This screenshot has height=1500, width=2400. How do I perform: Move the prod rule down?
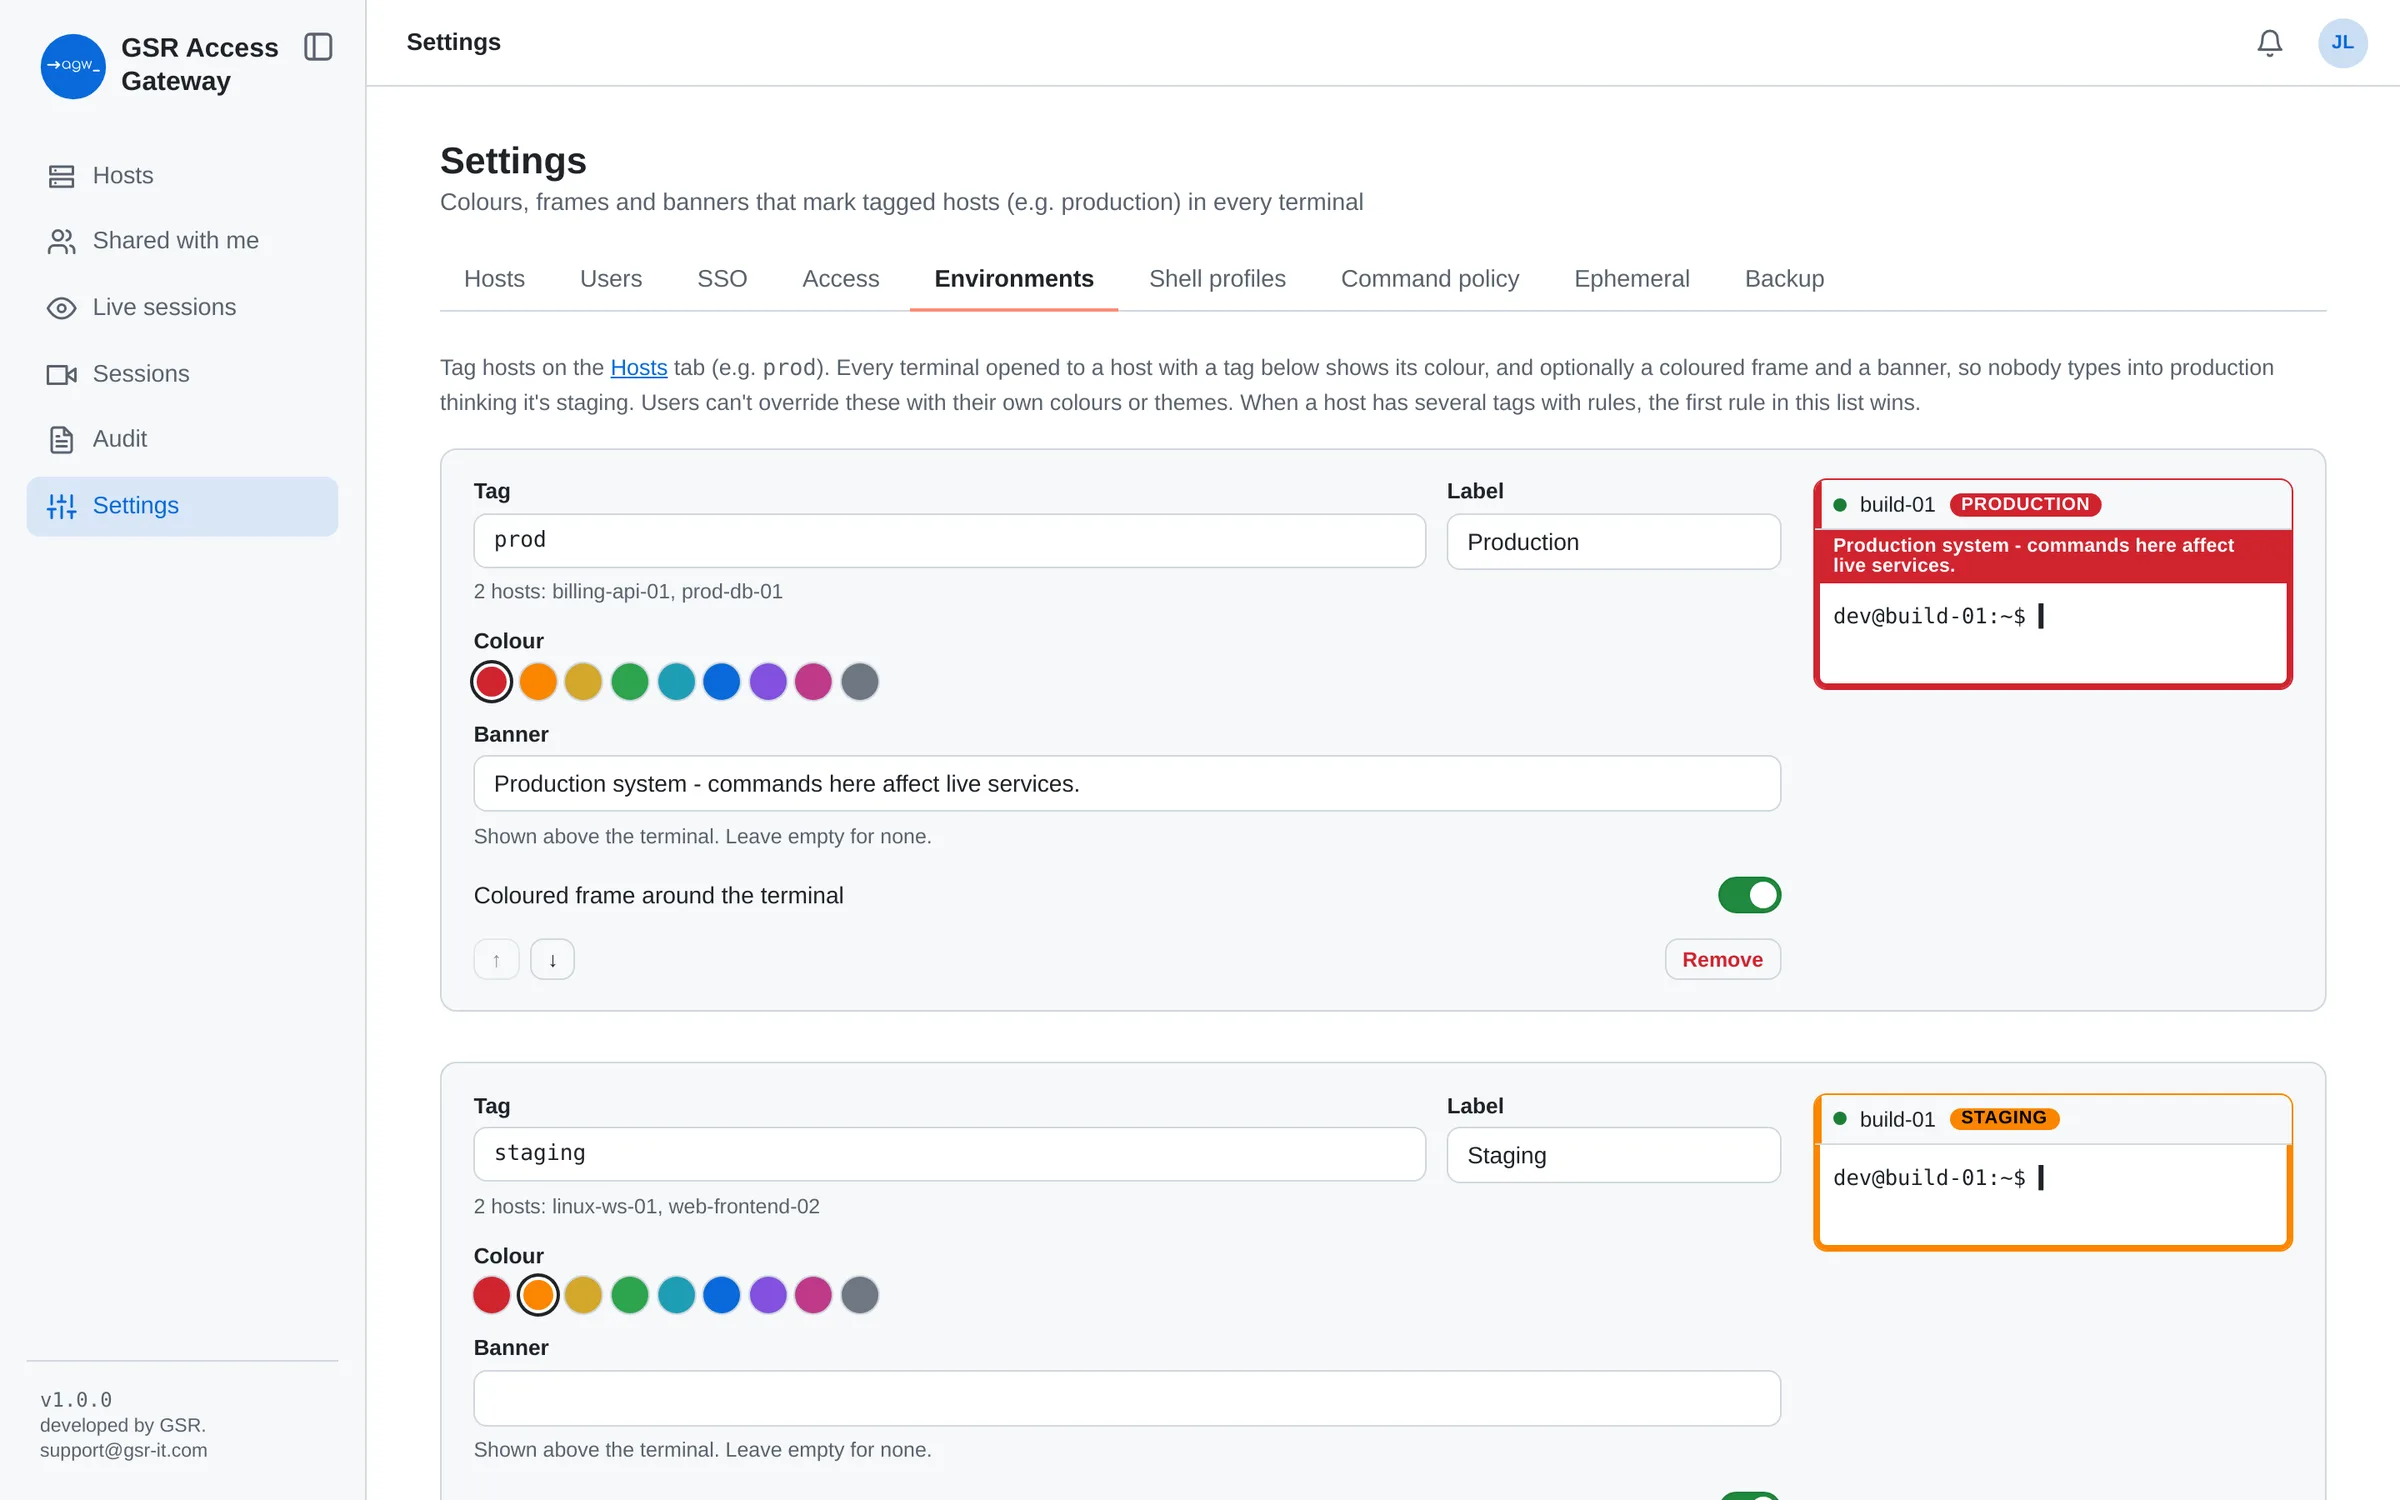[552, 960]
